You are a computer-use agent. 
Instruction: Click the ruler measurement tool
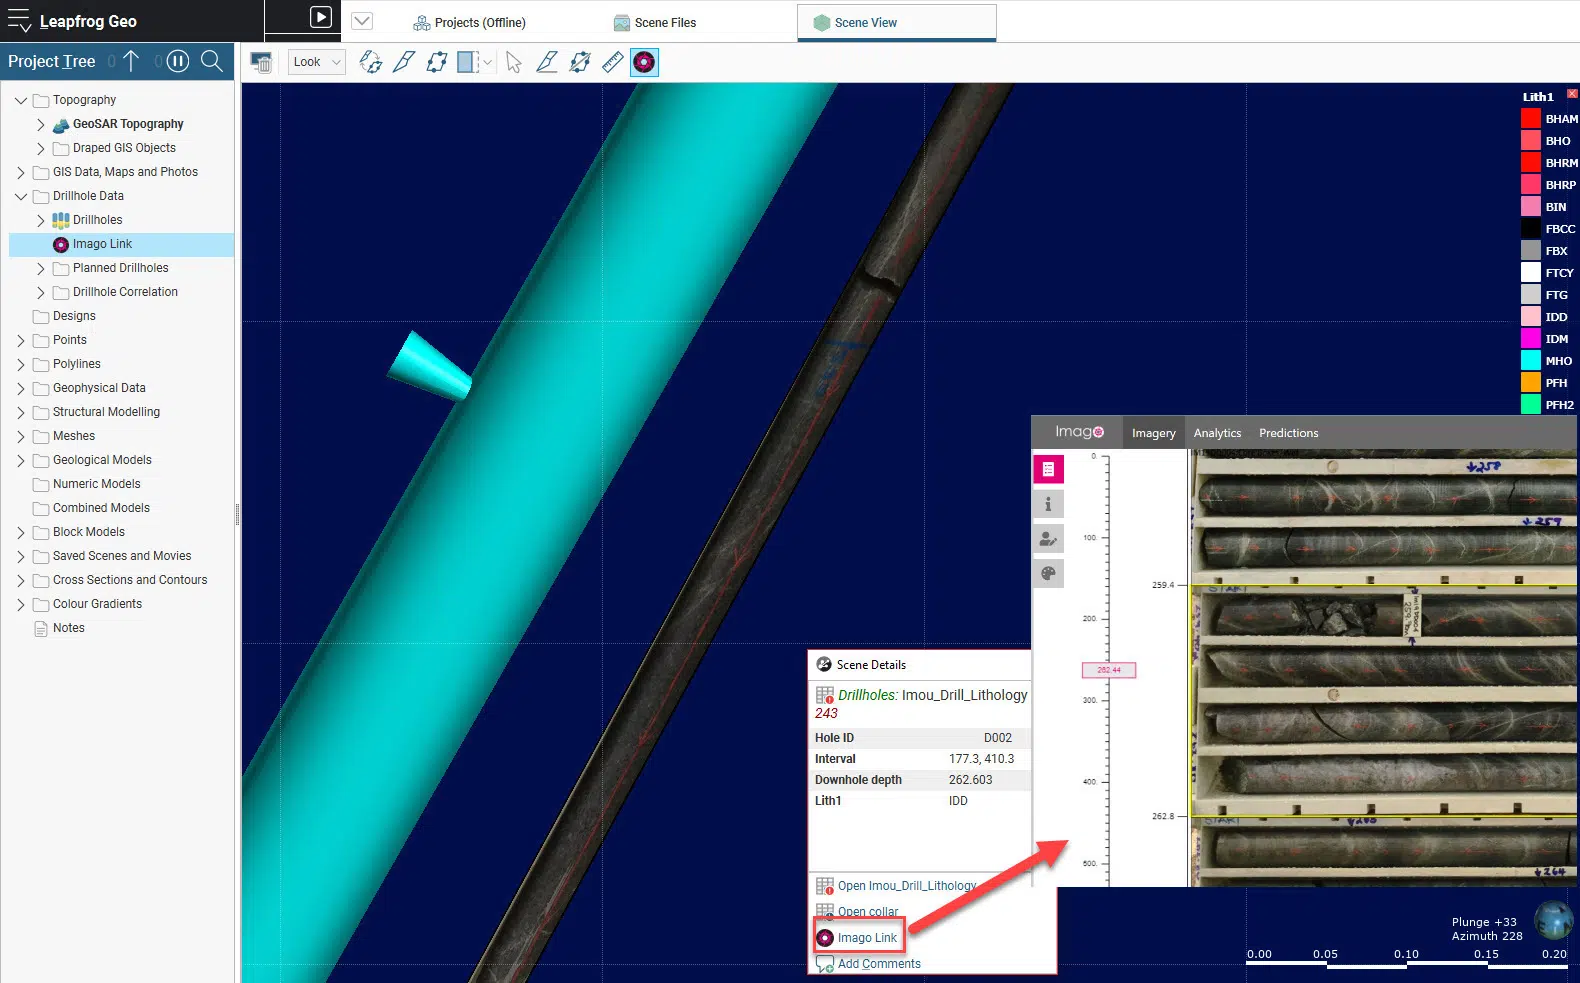[x=612, y=62]
